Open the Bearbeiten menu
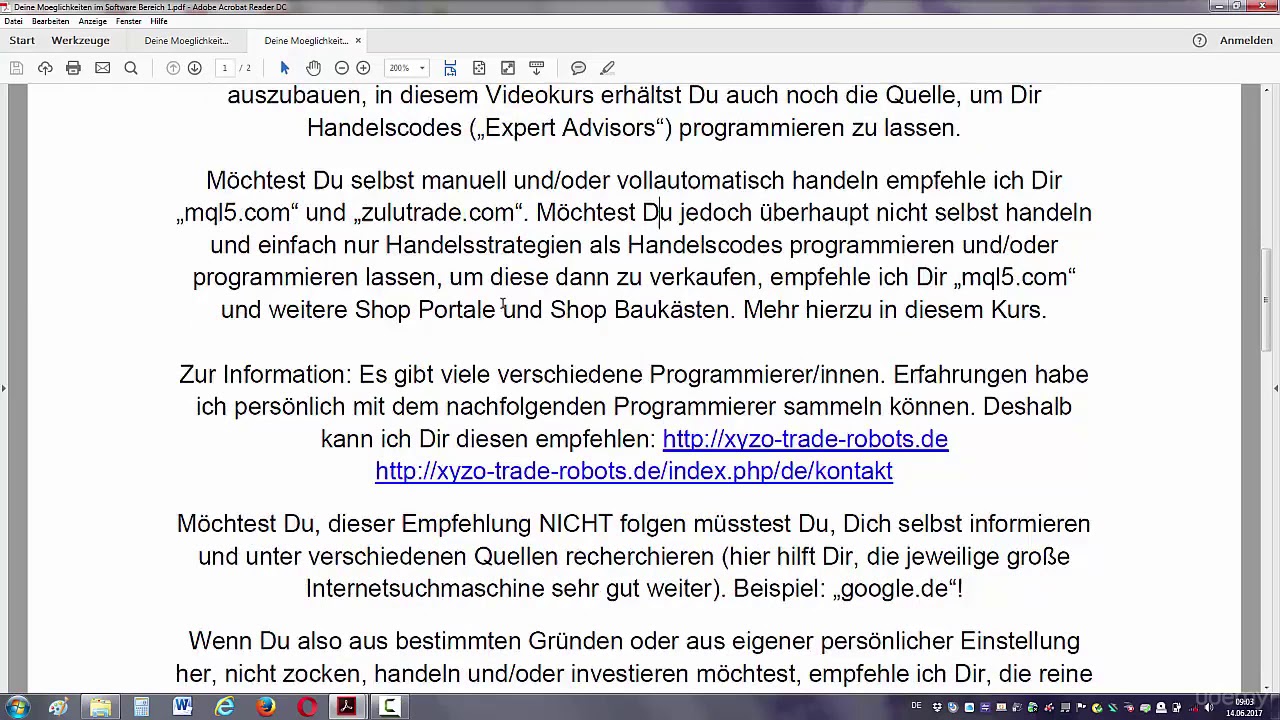The height and width of the screenshot is (720, 1280). pyautogui.click(x=50, y=21)
